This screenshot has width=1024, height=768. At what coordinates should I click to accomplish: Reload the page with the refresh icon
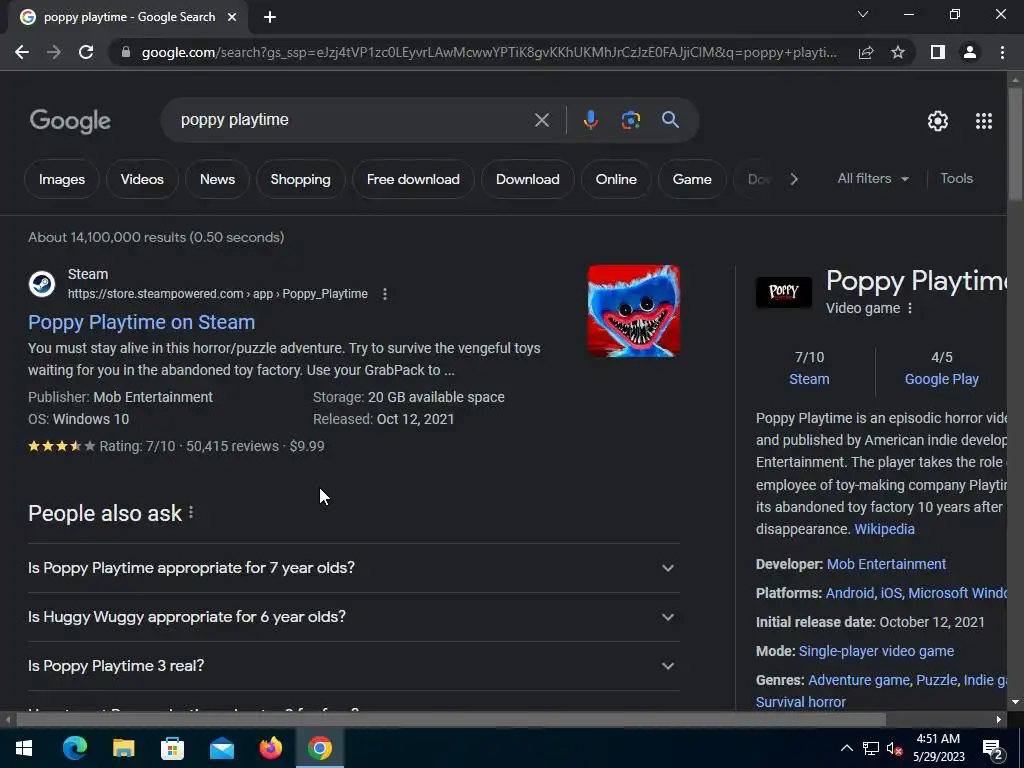coord(86,52)
